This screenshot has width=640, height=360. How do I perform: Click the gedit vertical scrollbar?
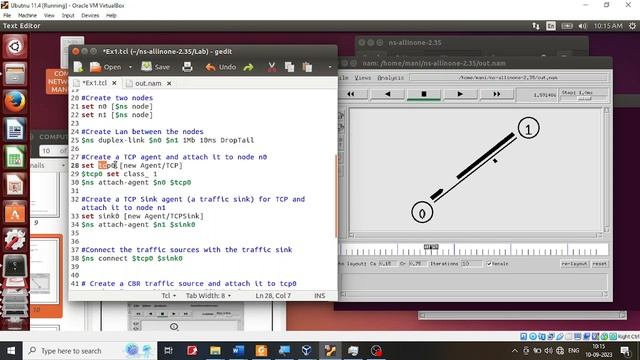[x=336, y=196]
